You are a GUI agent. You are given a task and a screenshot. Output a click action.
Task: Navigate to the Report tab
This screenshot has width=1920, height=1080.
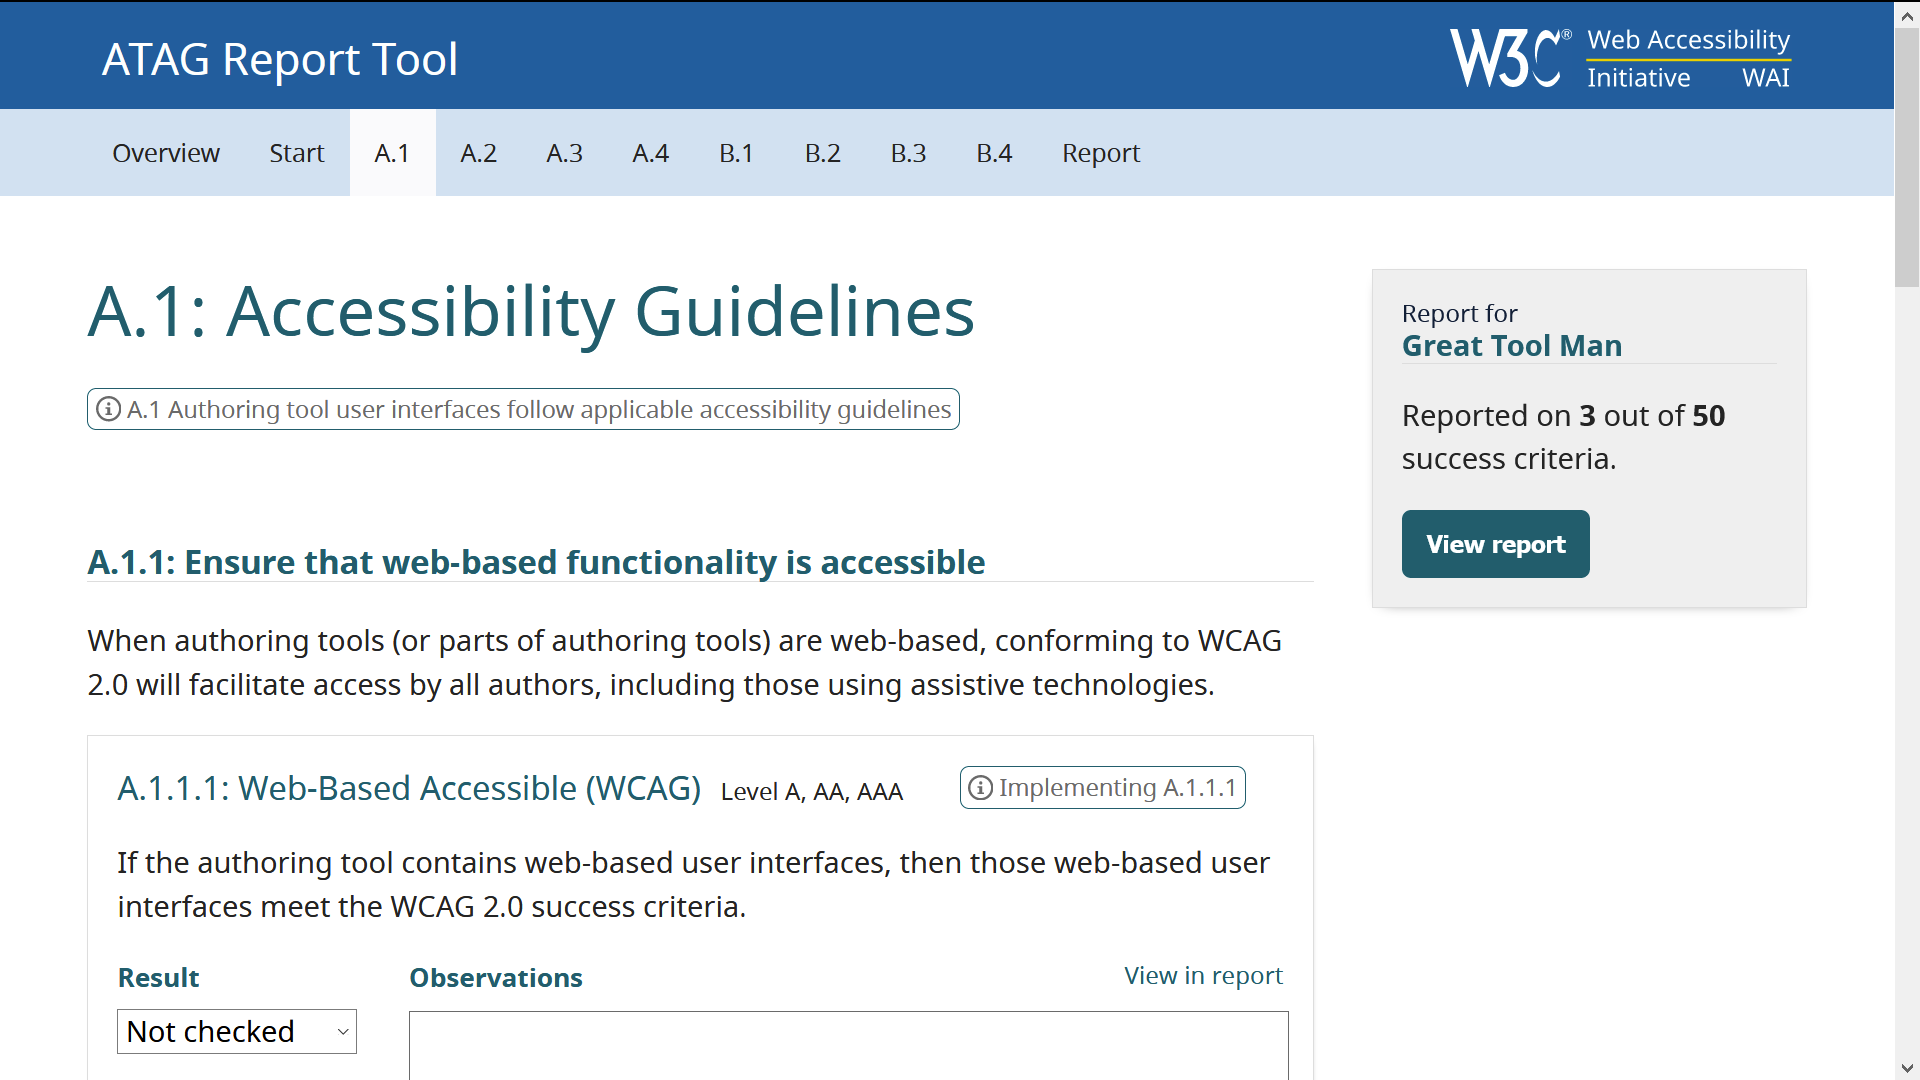click(1100, 153)
